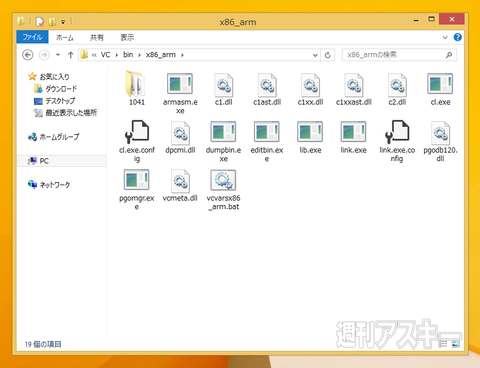Go back with the Back arrow button
The width and height of the screenshot is (480, 368).
point(28,55)
